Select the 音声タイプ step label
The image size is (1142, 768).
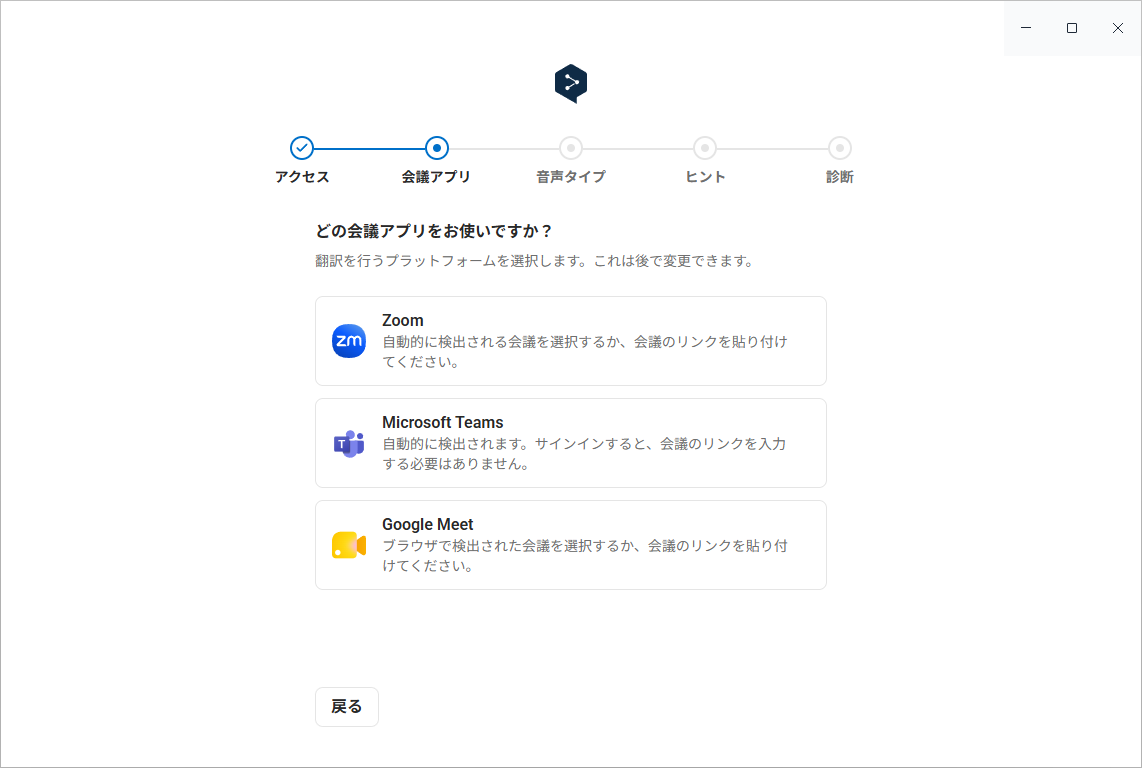(571, 177)
